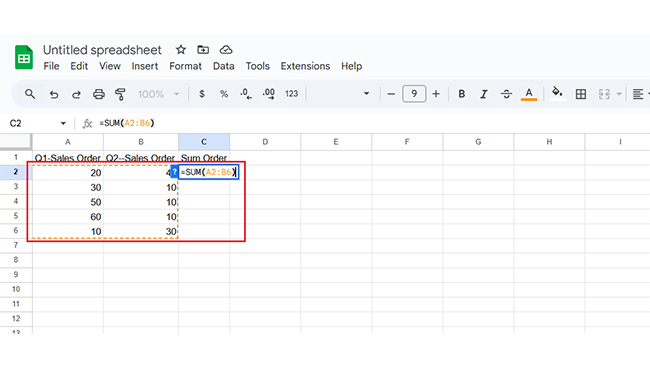Screen dimensions: 650x368
Task: Open horizontal align options
Action: (x=638, y=94)
